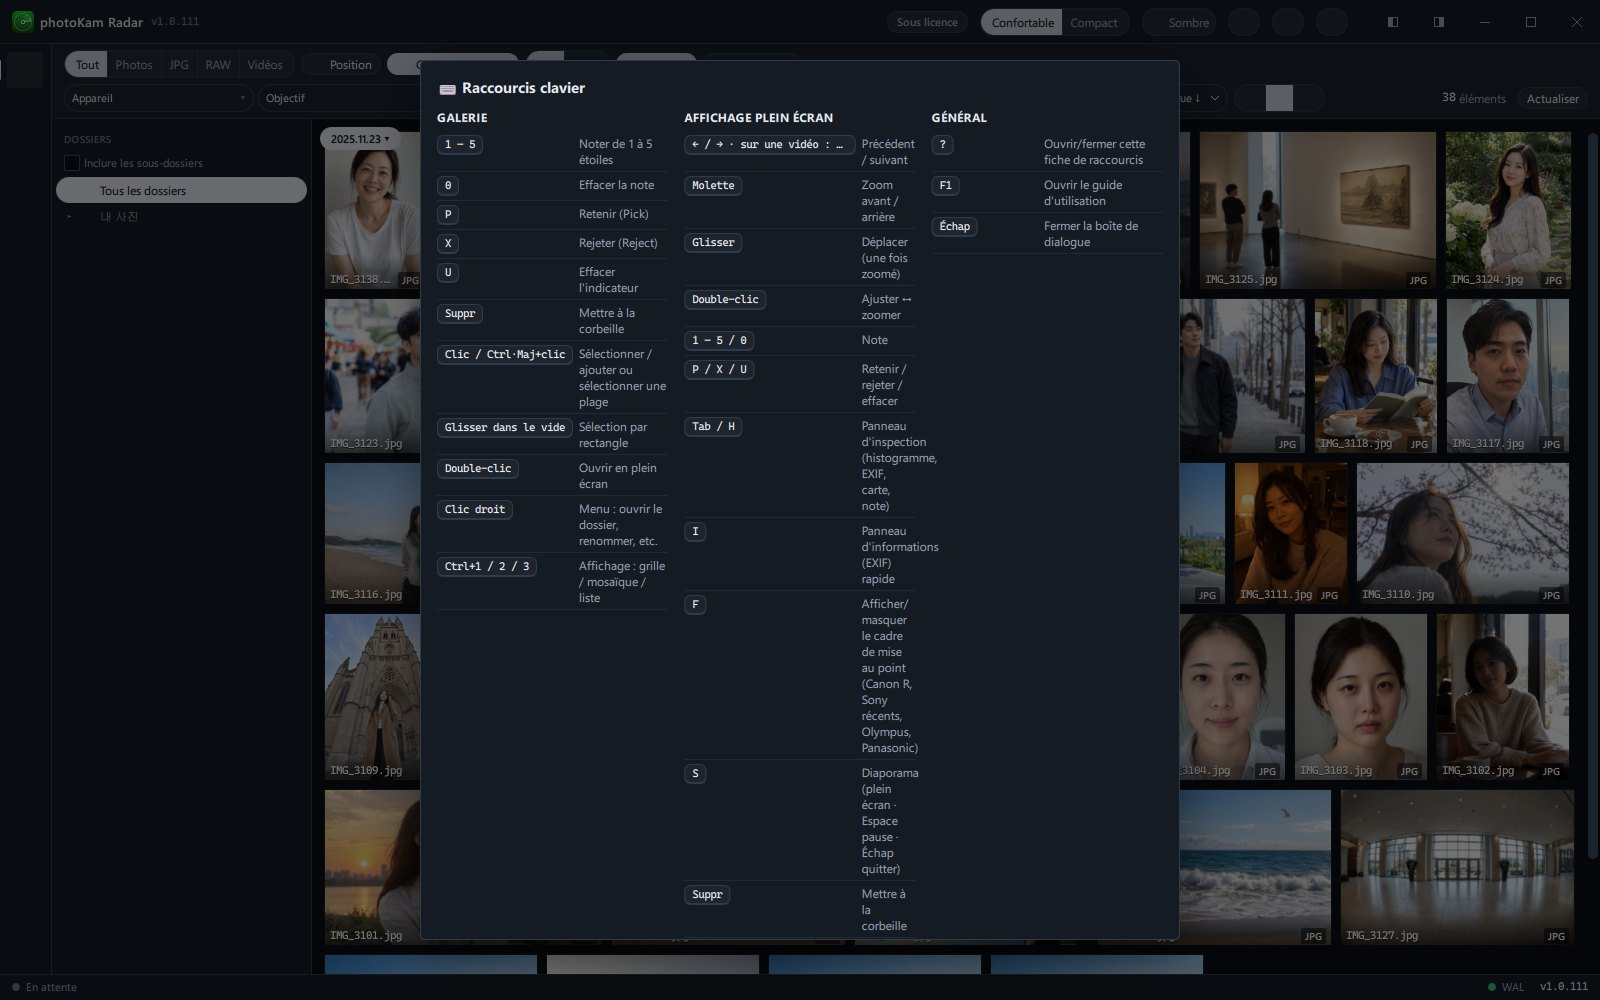Click the Sous licence button
This screenshot has width=1600, height=1000.
(927, 22)
